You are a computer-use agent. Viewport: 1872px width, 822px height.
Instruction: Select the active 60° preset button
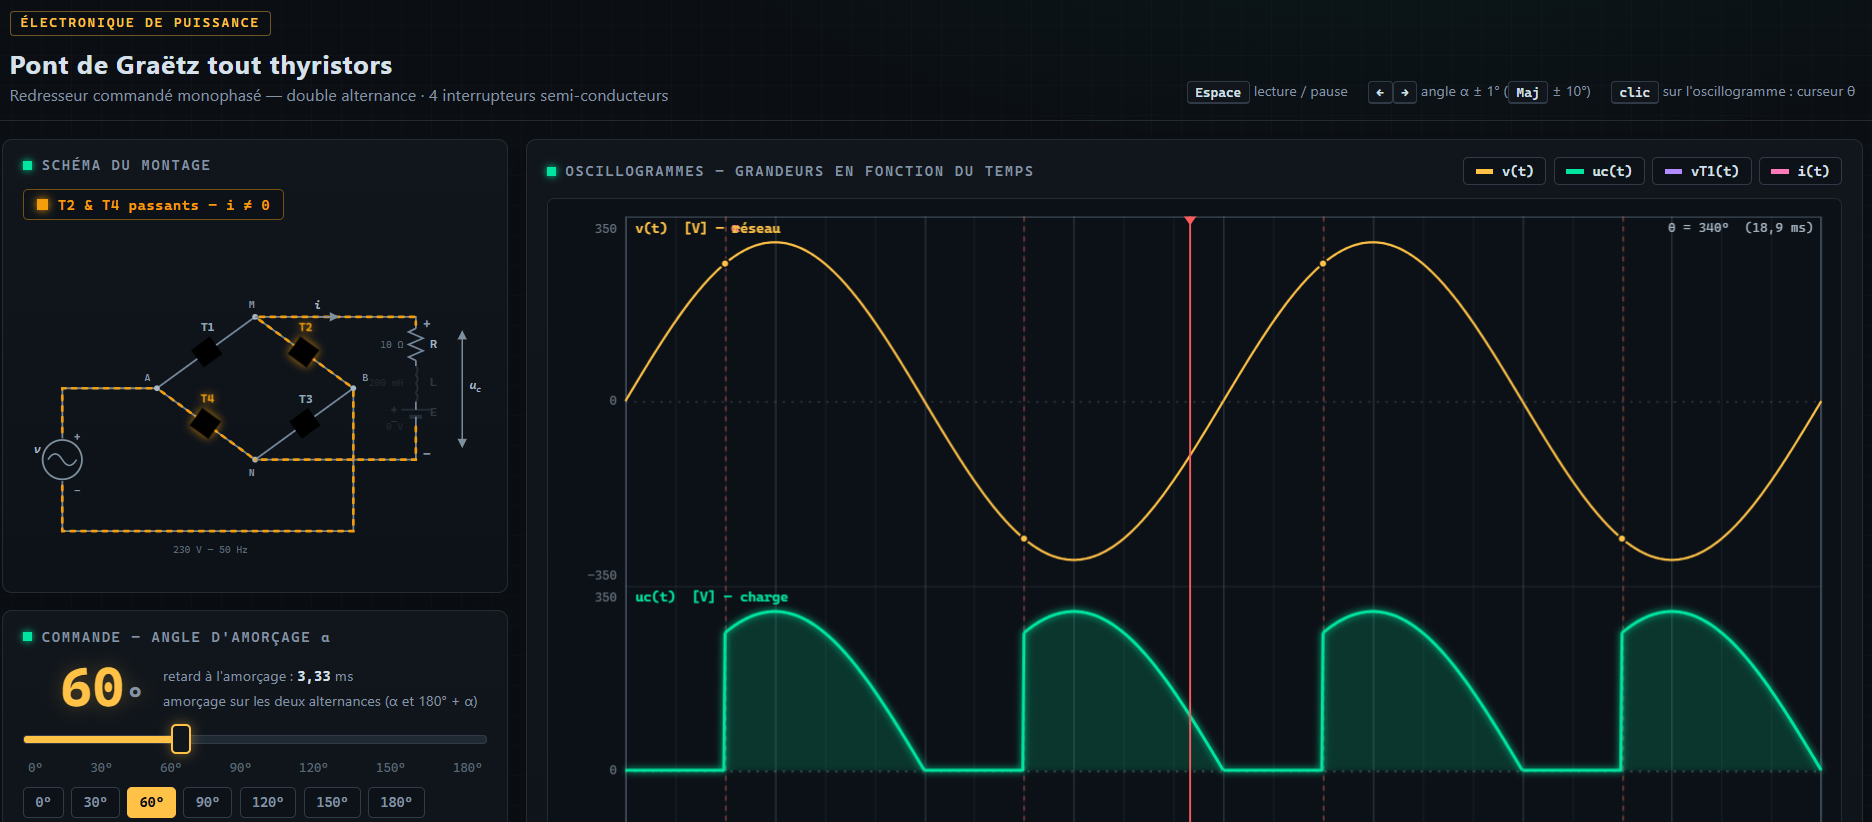151,802
